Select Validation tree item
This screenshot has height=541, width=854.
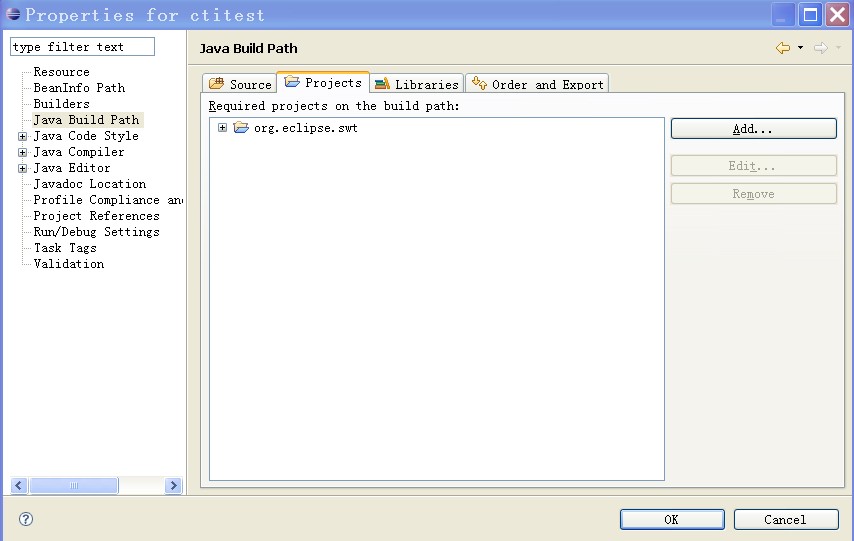click(x=69, y=264)
